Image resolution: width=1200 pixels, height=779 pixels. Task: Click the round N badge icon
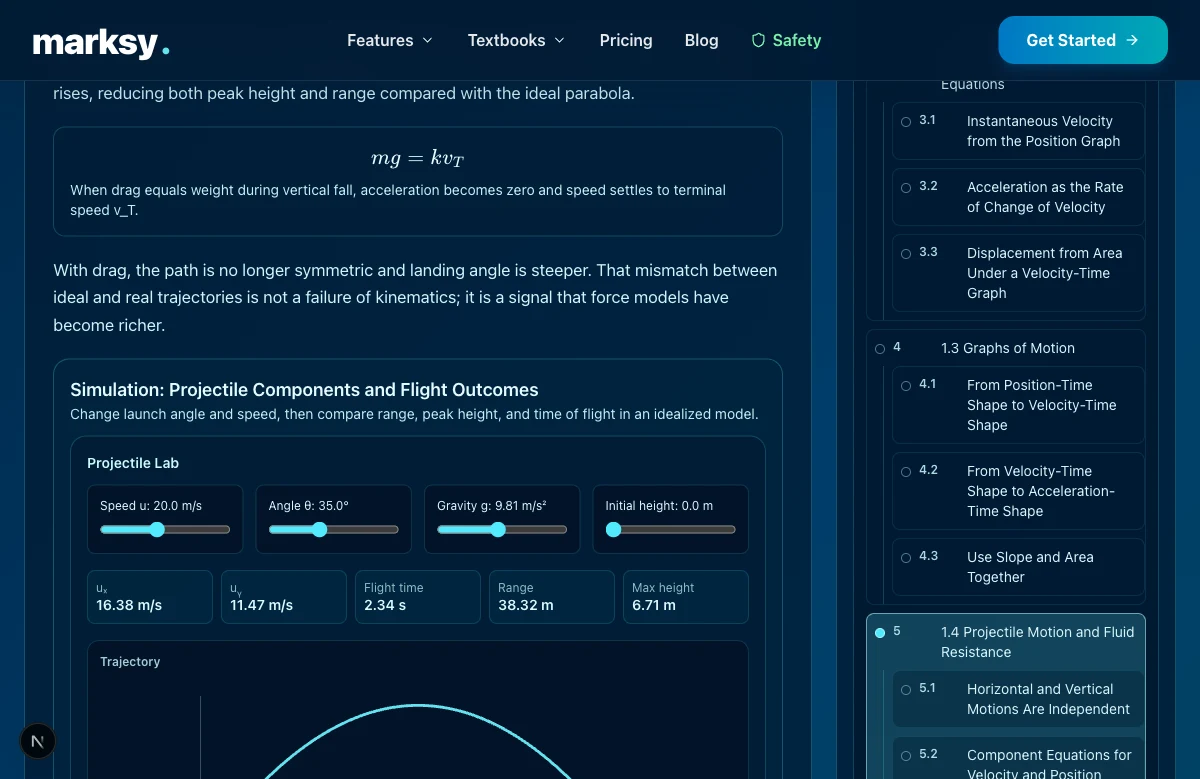[x=38, y=741]
